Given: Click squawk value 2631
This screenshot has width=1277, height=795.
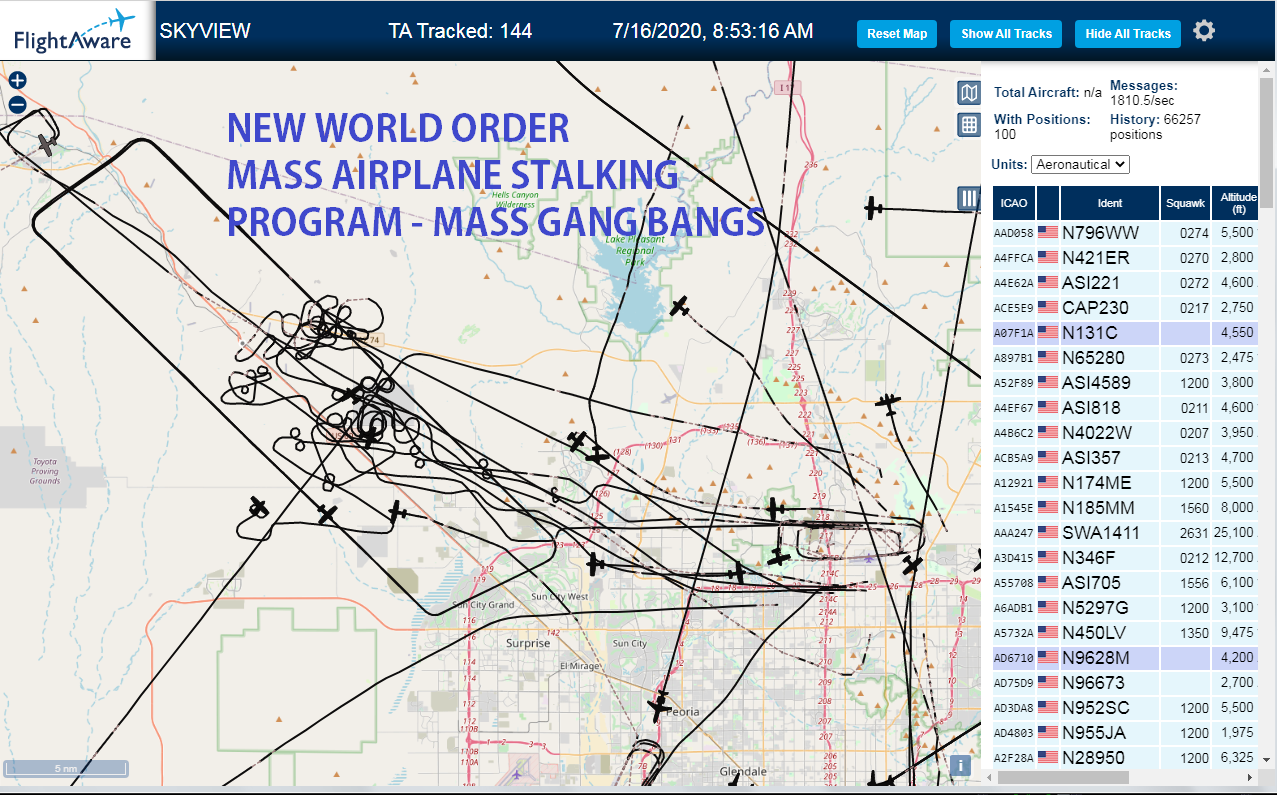Looking at the screenshot, I should tap(1194, 533).
